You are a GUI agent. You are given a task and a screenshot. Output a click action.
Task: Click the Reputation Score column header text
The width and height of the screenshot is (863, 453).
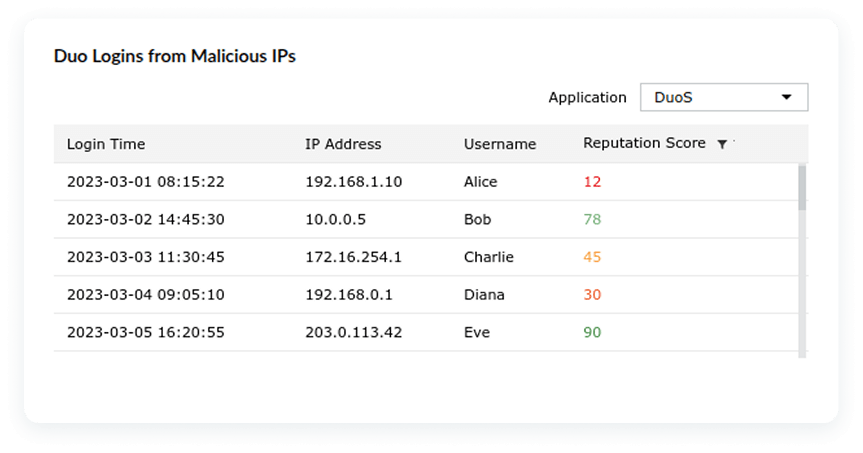coord(644,144)
